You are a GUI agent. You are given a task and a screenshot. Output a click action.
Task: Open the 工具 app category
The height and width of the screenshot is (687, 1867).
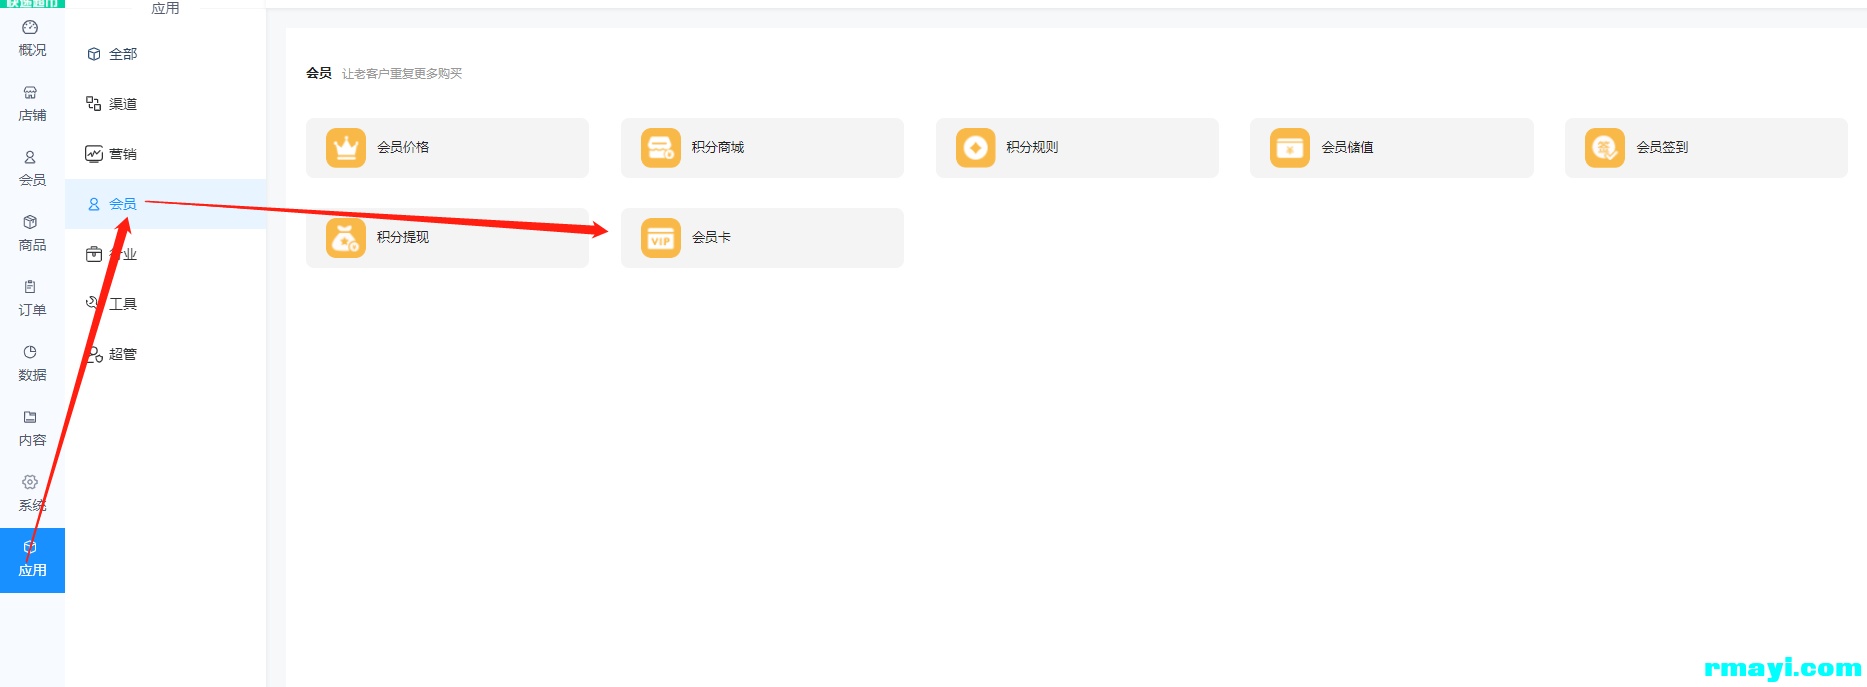point(122,304)
